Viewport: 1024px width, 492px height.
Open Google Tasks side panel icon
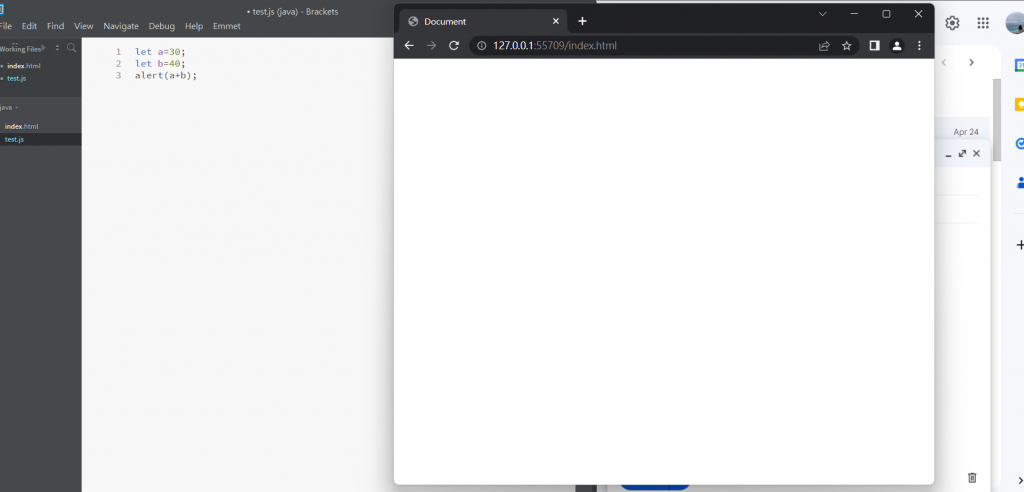[1019, 144]
